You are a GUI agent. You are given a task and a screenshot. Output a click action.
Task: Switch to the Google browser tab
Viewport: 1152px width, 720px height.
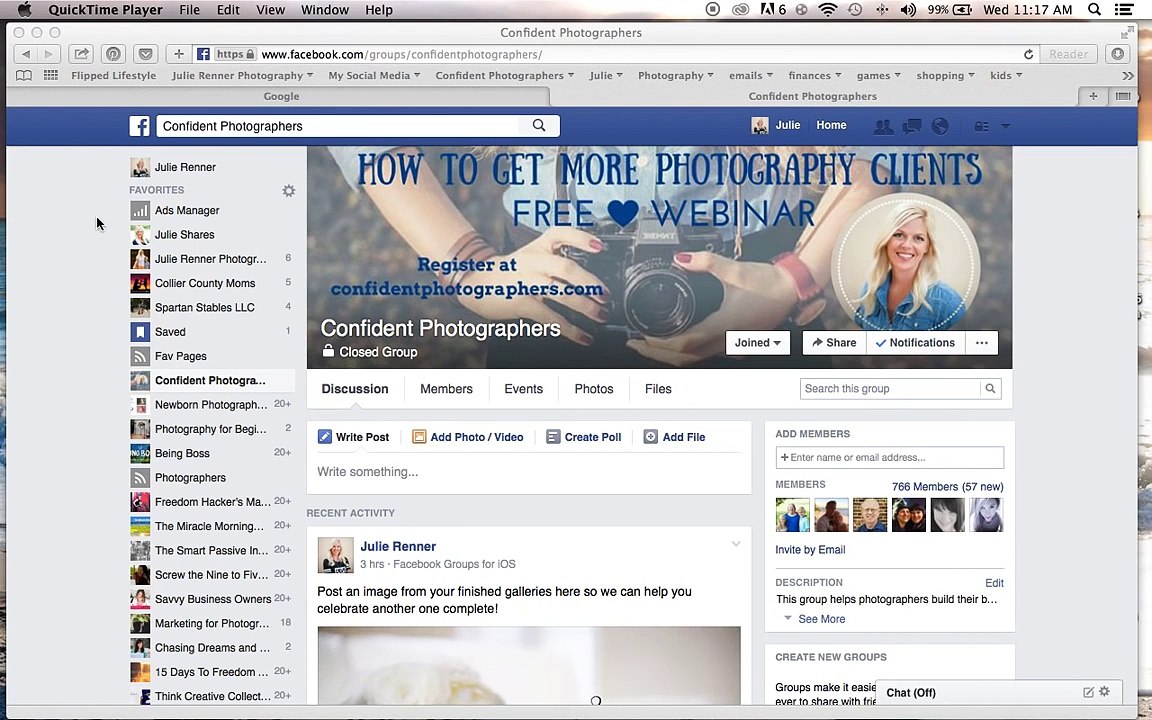[281, 96]
